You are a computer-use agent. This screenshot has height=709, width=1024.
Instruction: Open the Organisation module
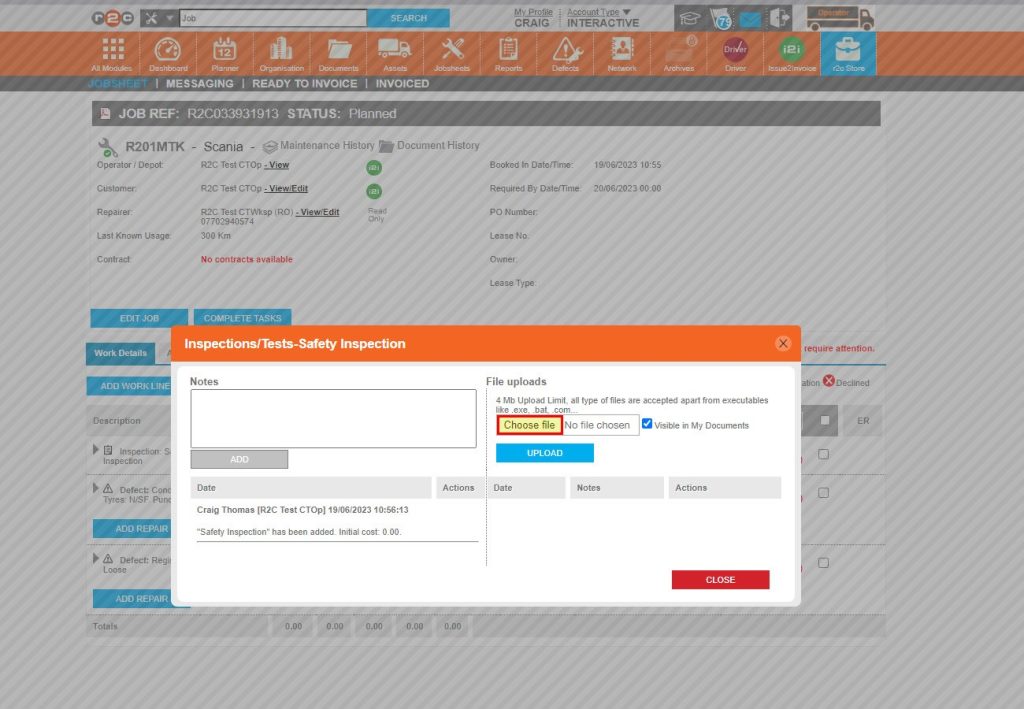pyautogui.click(x=281, y=52)
